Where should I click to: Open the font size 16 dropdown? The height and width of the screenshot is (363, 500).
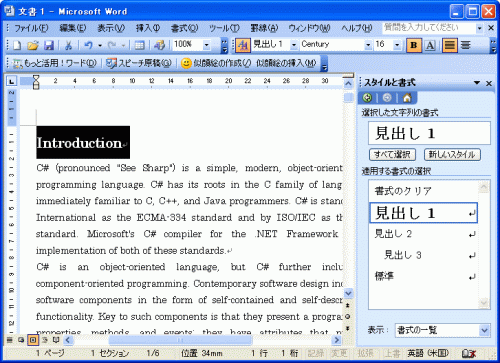click(x=397, y=45)
